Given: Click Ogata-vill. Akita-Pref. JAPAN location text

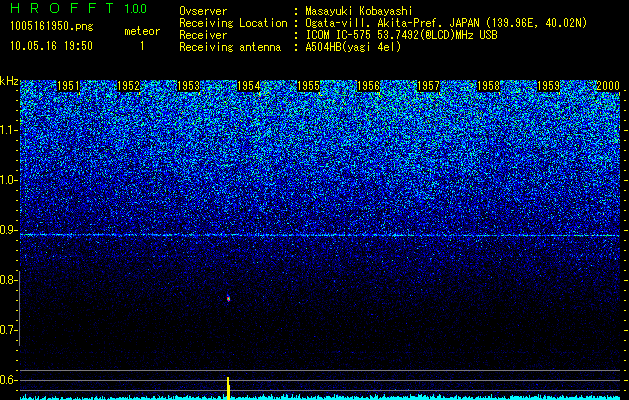Looking at the screenshot, I should [446, 23].
